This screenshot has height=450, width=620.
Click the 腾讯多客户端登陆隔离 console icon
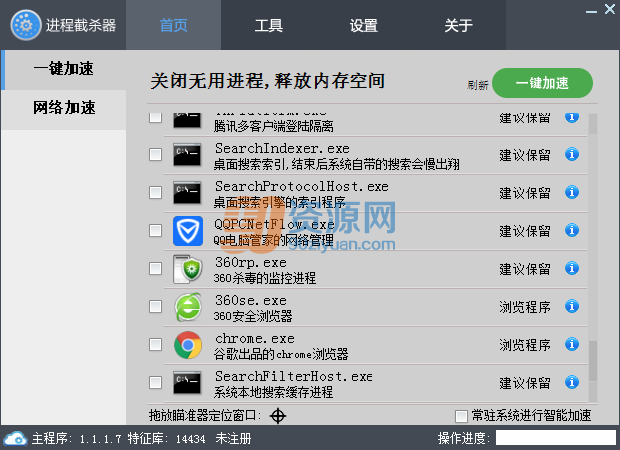(187, 120)
